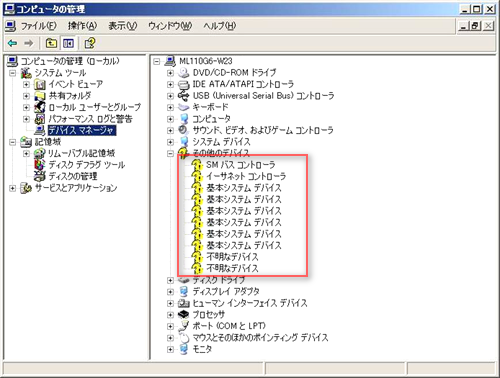The width and height of the screenshot is (500, 378).
Task: Click the USB コントローラ icon
Action: (184, 96)
